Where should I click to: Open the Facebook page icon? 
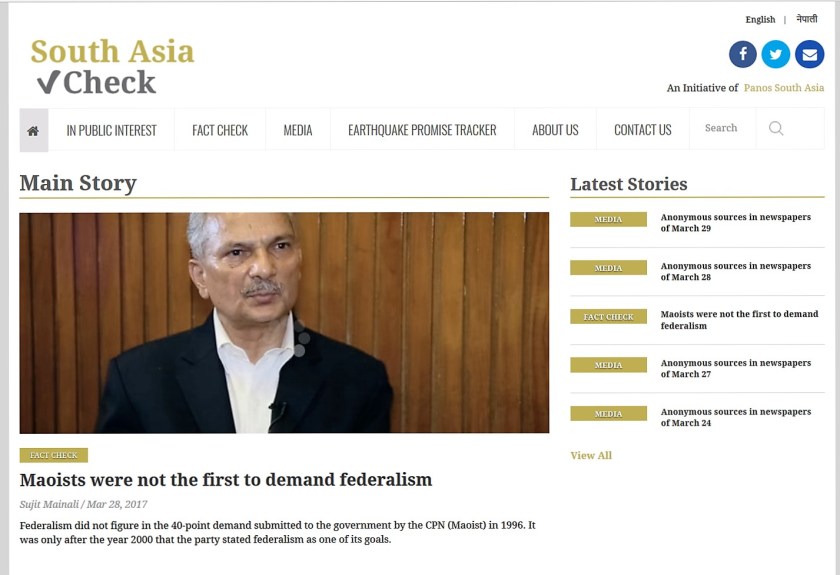tap(742, 54)
